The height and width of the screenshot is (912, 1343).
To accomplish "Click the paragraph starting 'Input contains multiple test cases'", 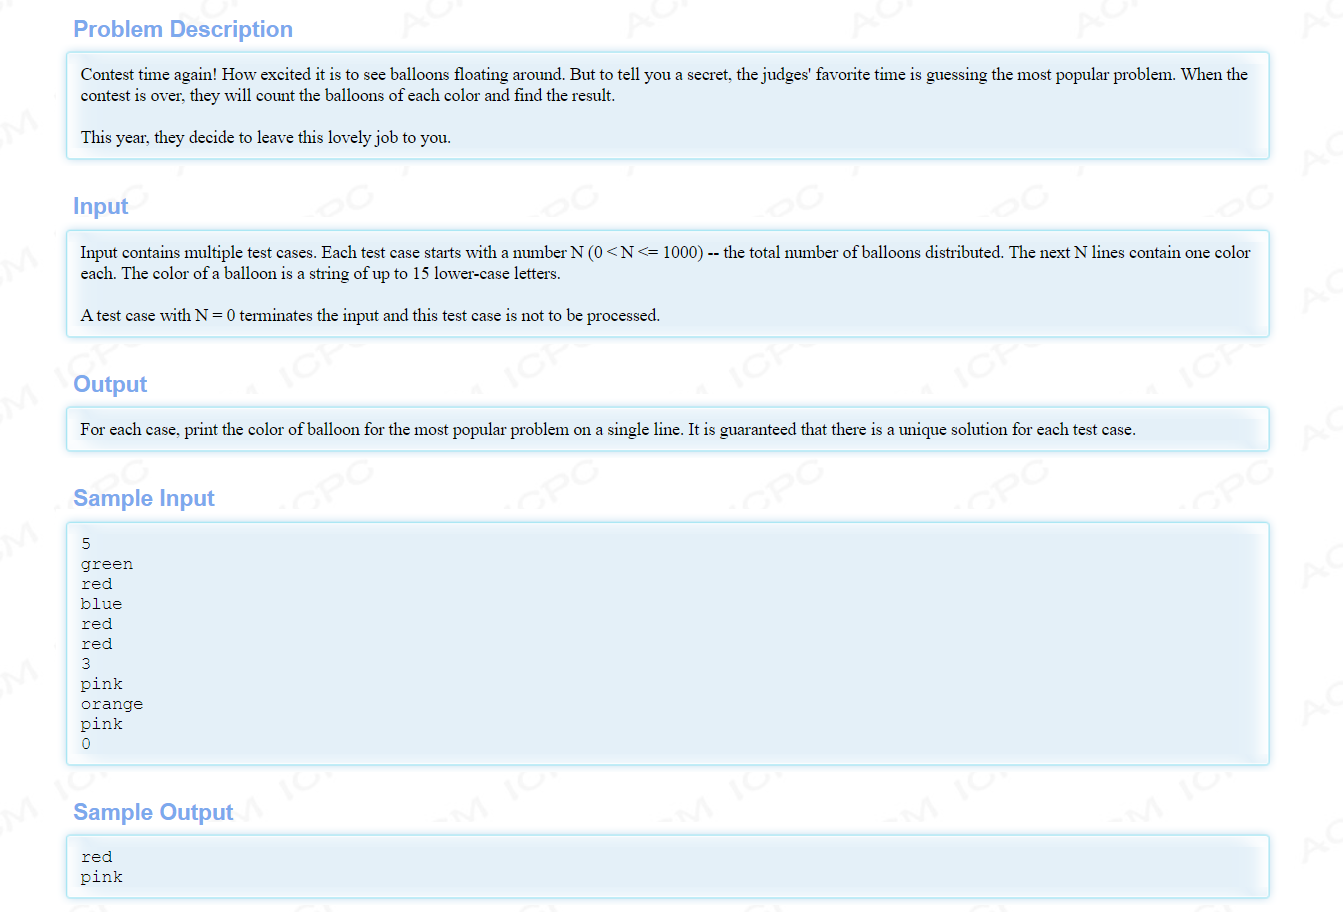I will (665, 263).
